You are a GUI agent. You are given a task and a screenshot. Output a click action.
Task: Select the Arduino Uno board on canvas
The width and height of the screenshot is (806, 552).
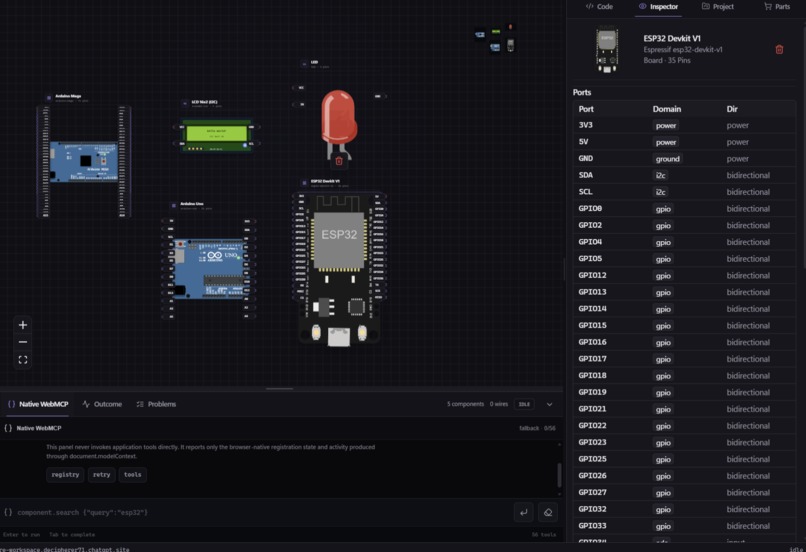click(209, 268)
